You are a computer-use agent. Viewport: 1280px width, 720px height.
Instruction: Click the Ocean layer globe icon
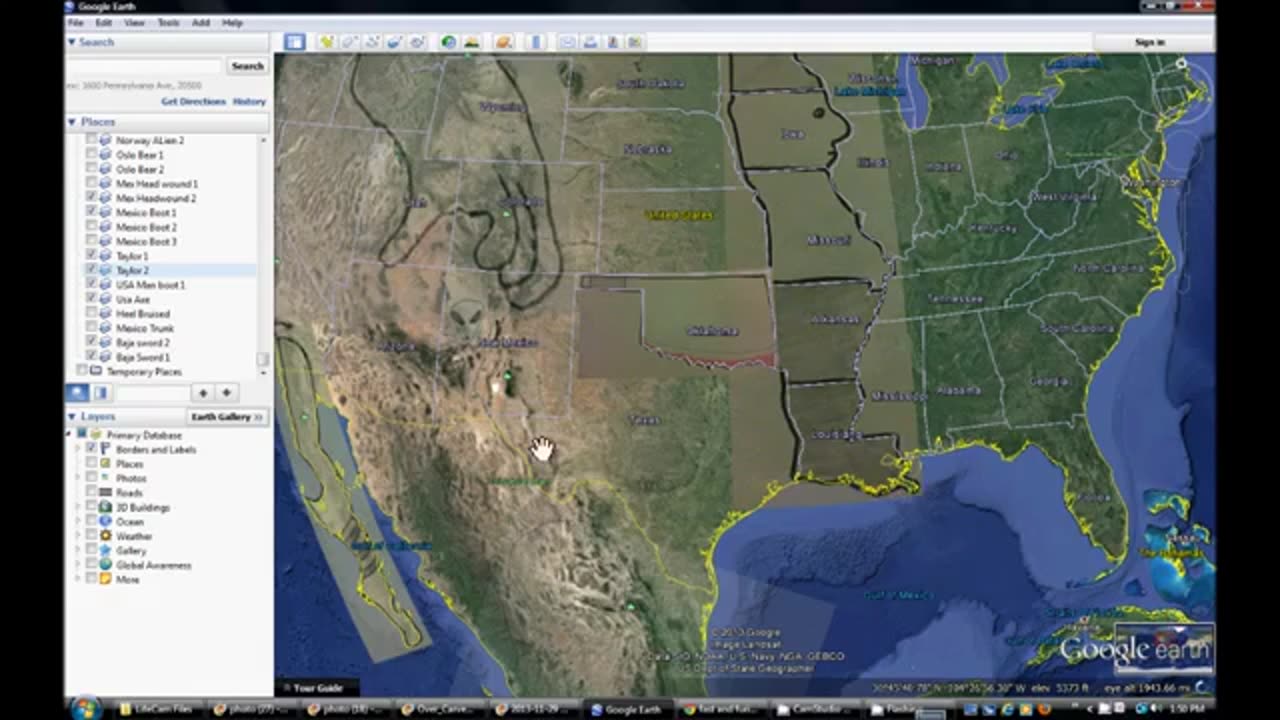[105, 522]
